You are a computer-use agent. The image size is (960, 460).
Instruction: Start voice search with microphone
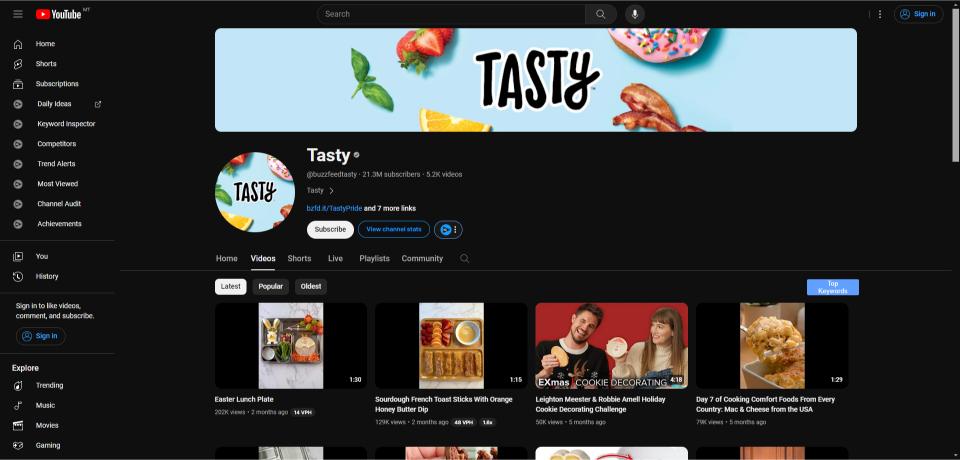coord(635,14)
